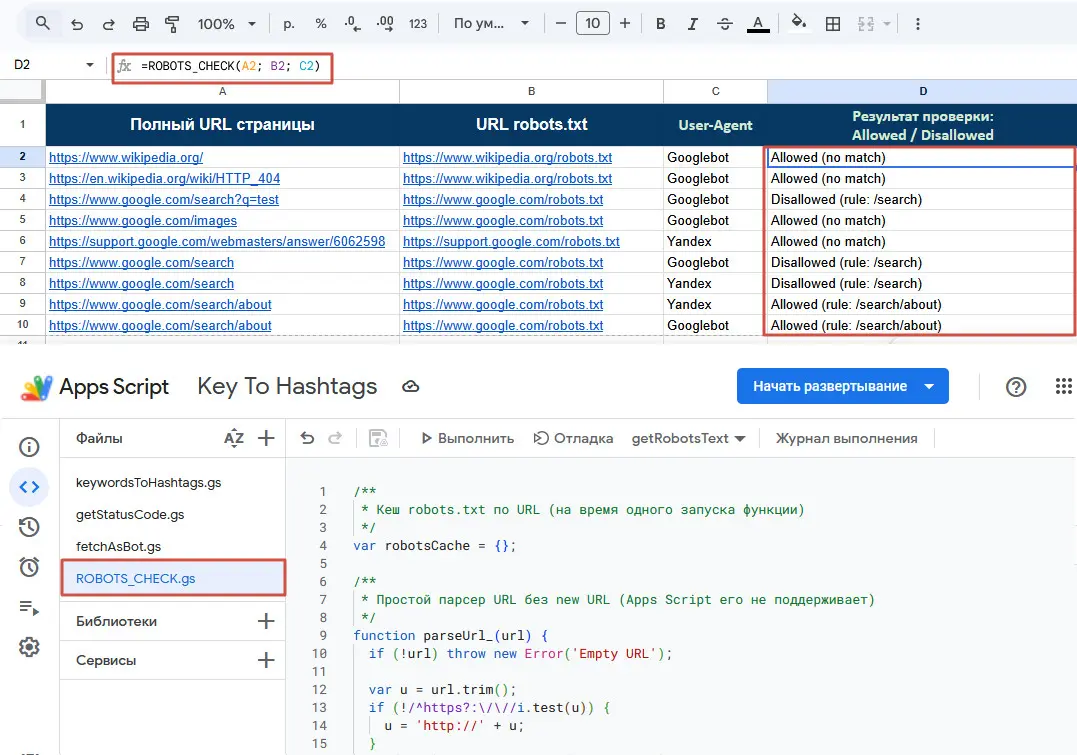Open Project Settings gear in Apps Script
Image resolution: width=1077 pixels, height=755 pixels.
click(x=28, y=648)
